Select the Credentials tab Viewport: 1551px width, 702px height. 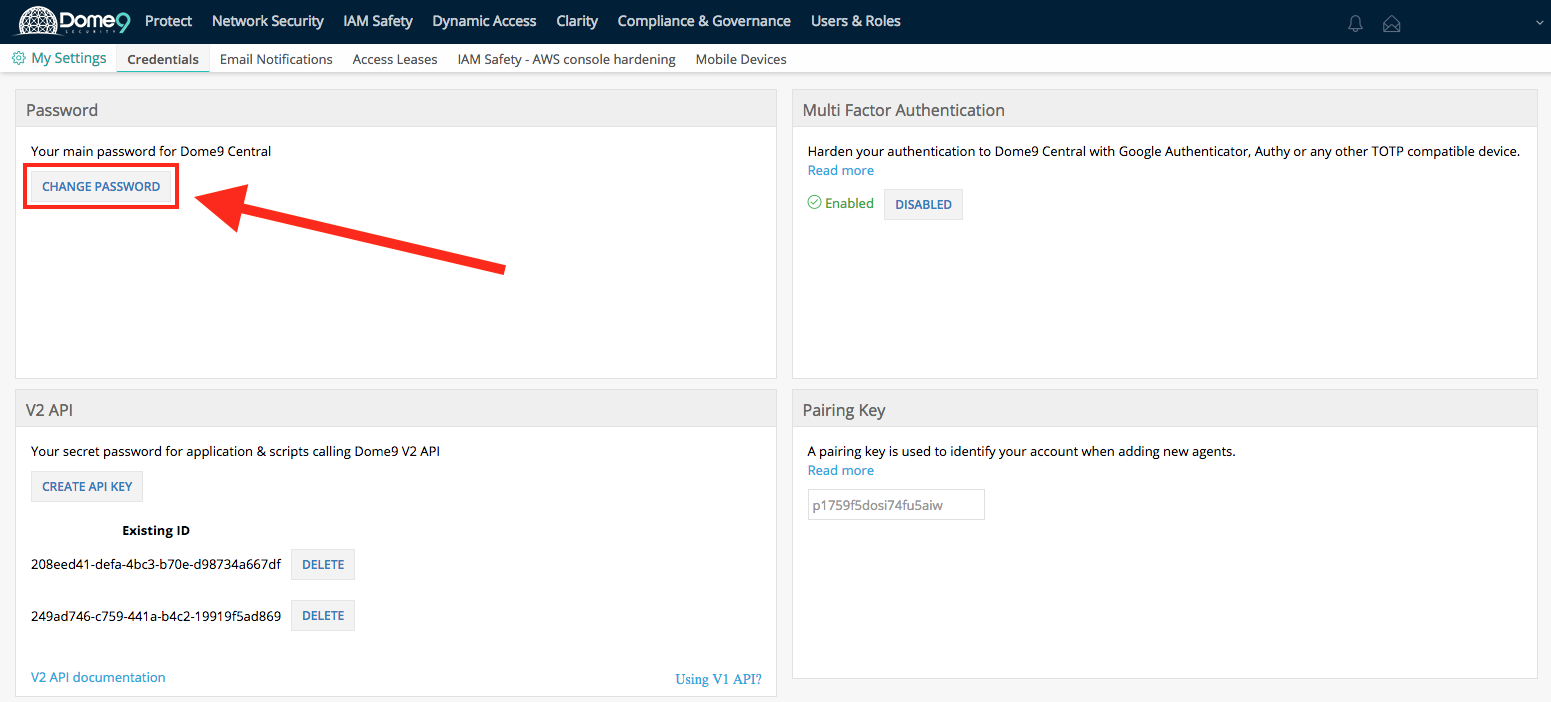tap(163, 59)
